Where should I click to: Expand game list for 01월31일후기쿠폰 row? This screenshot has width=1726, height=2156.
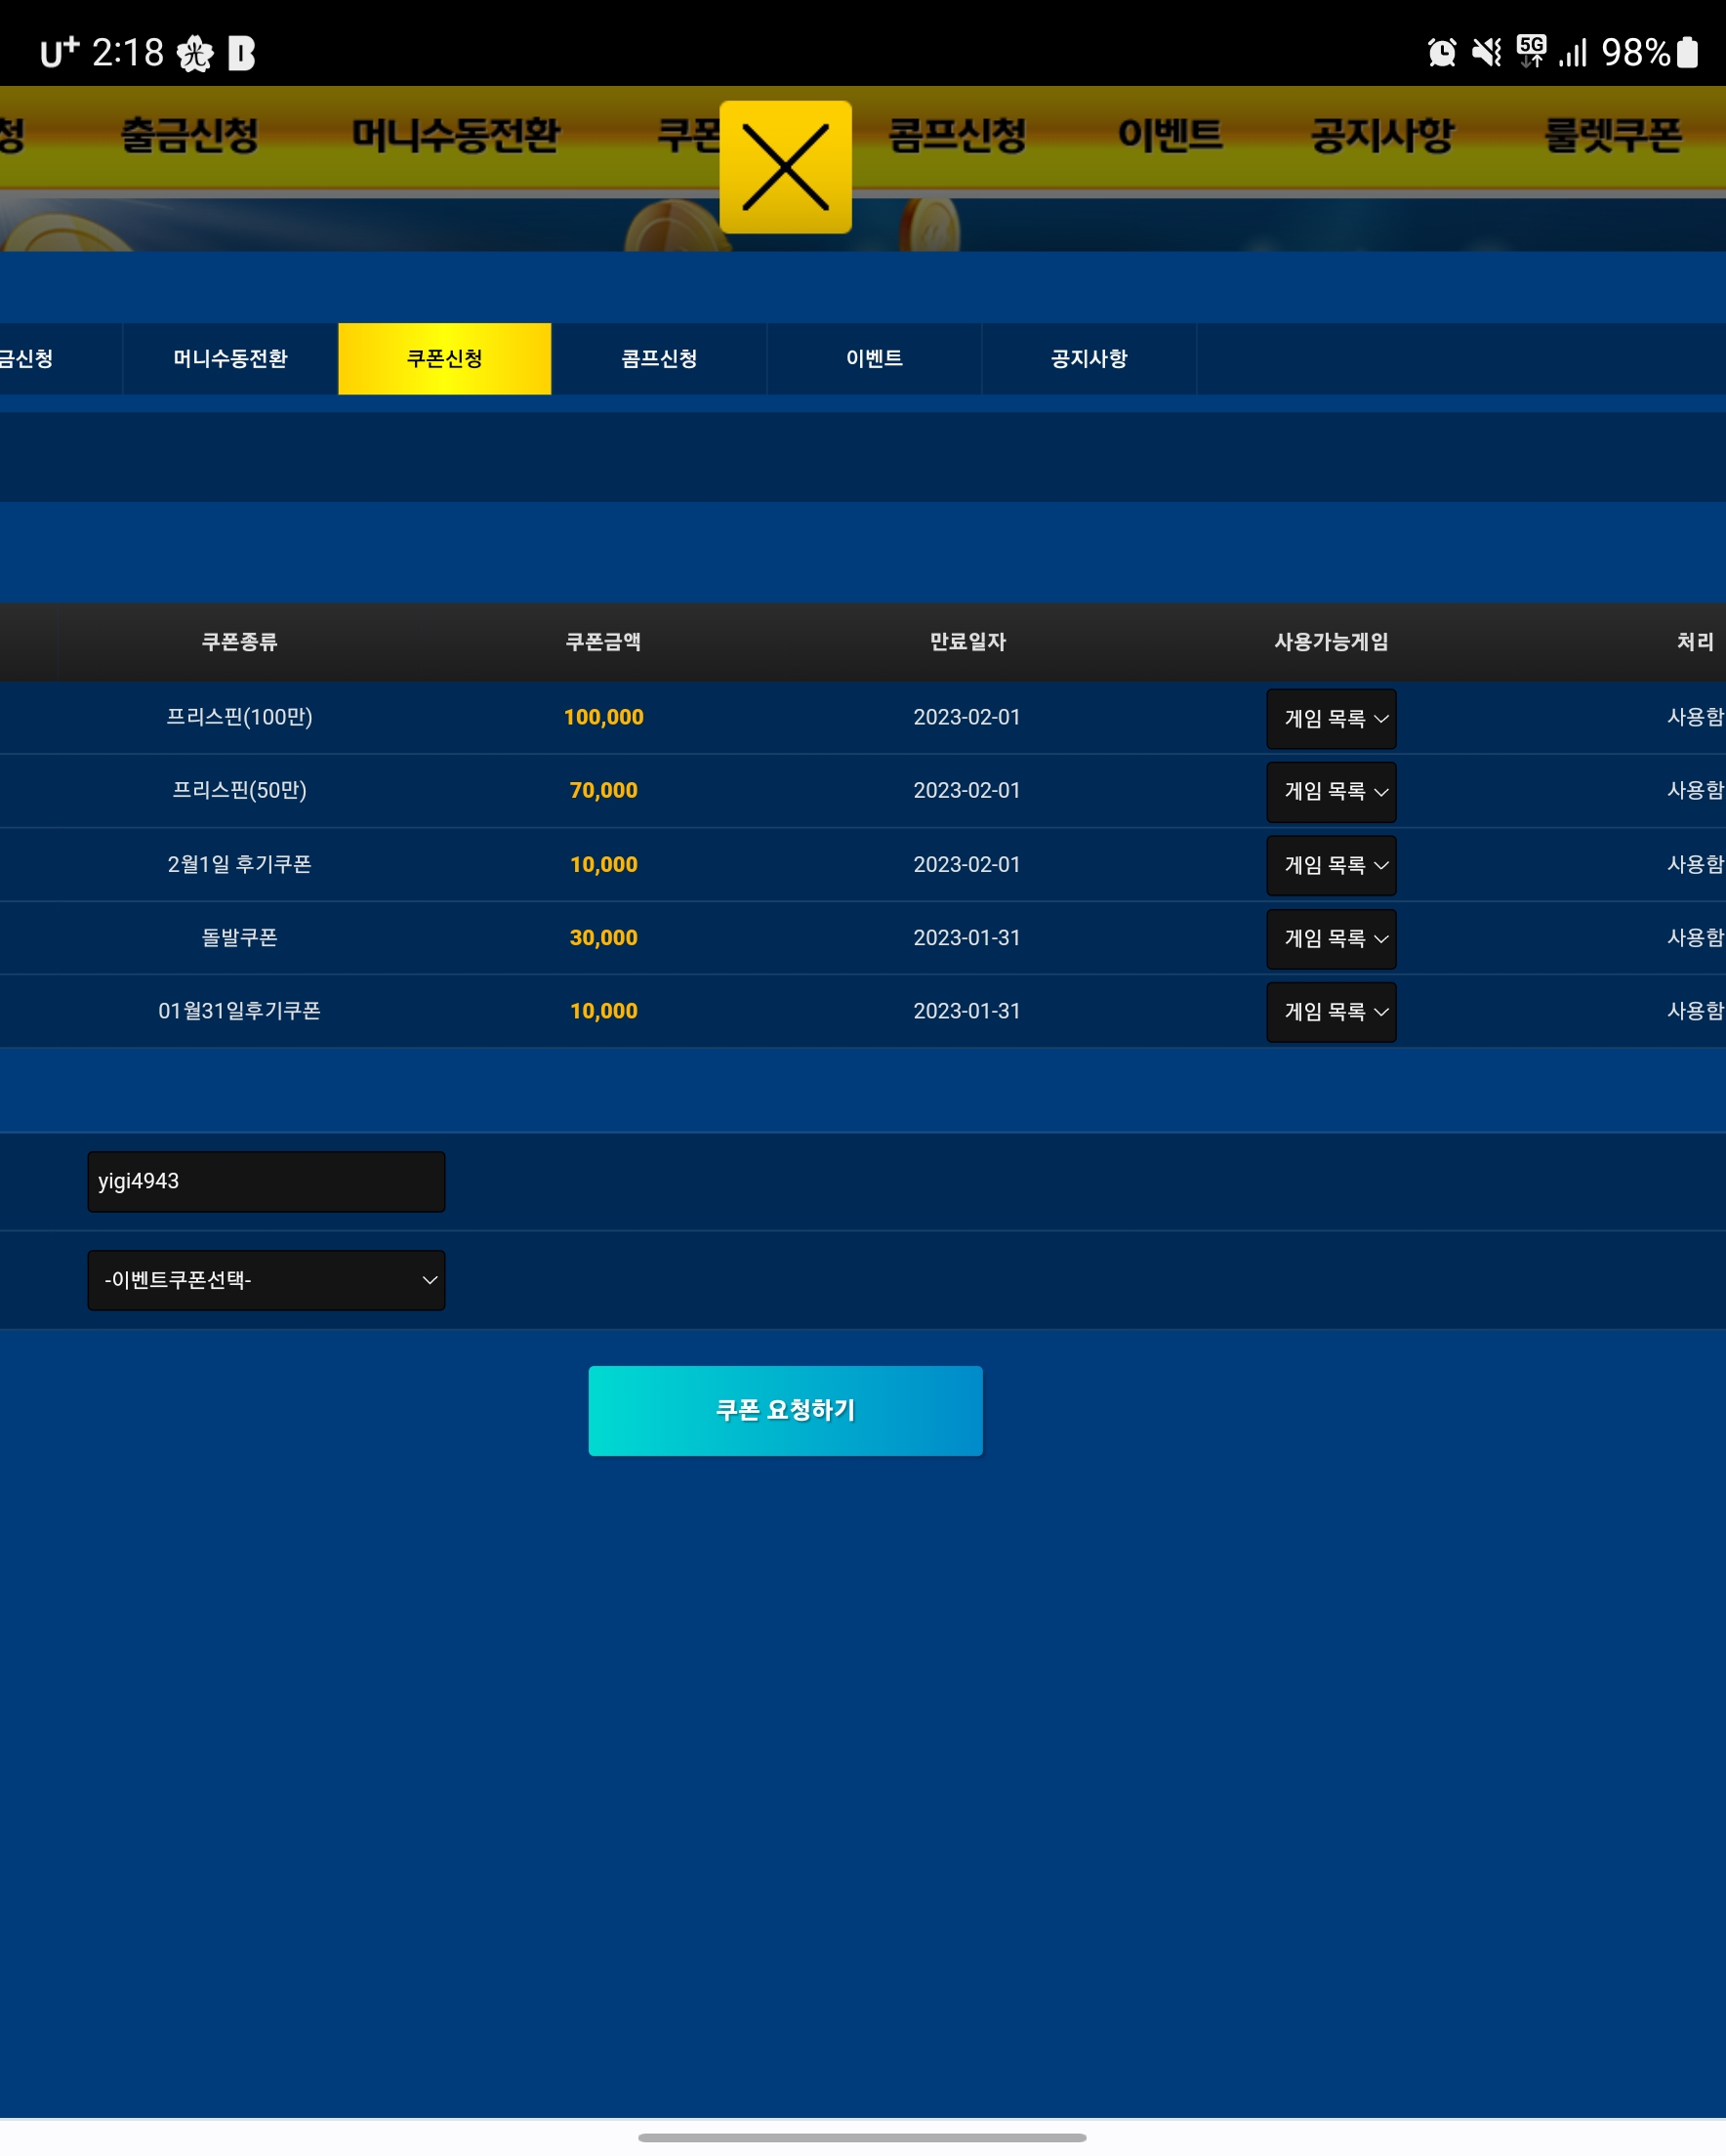pos(1331,1012)
